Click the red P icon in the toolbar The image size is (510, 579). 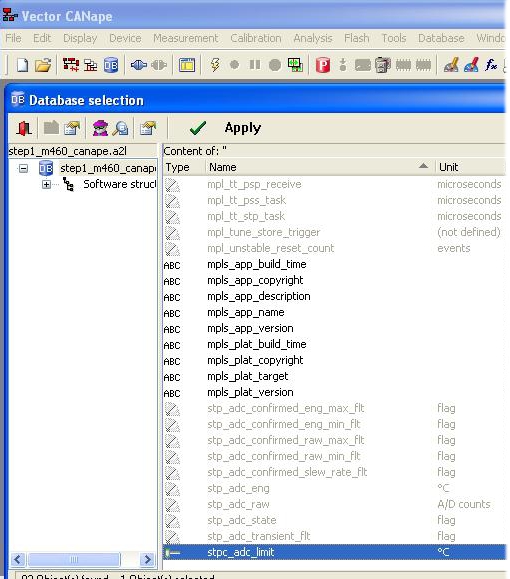pos(323,65)
